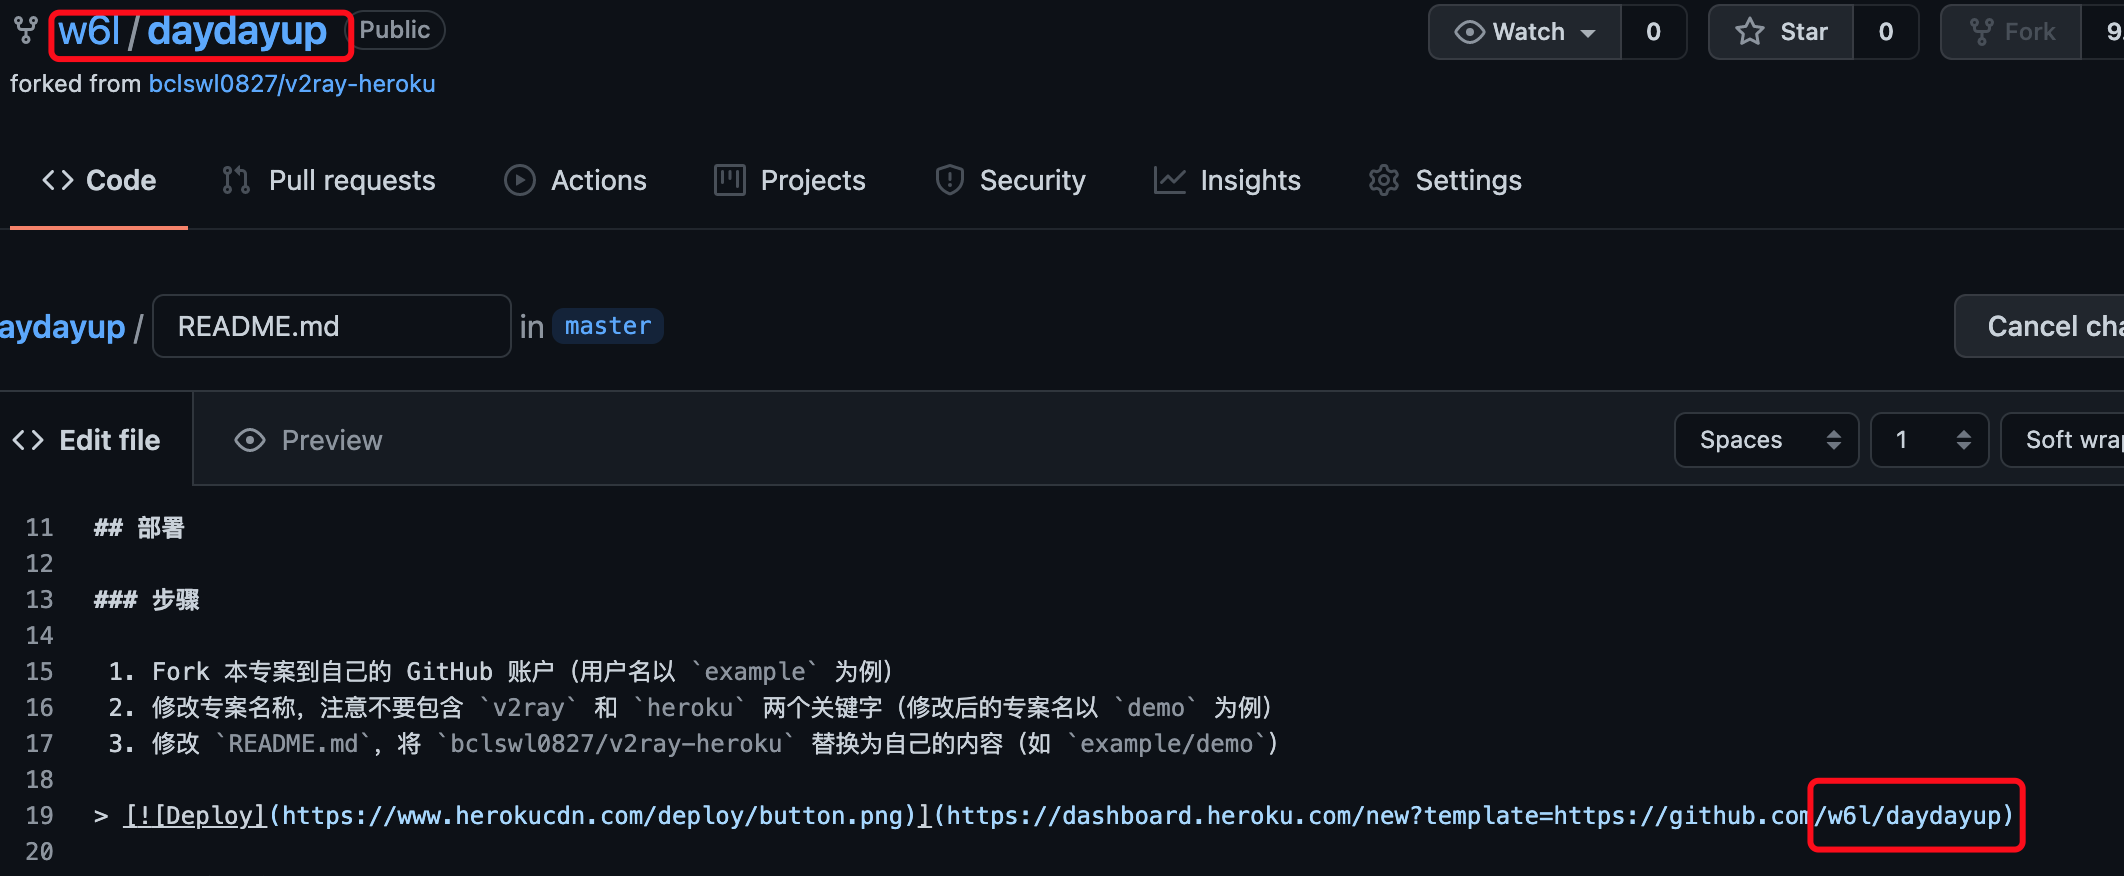Go to the Projects tab
2124x876 pixels.
(x=790, y=180)
